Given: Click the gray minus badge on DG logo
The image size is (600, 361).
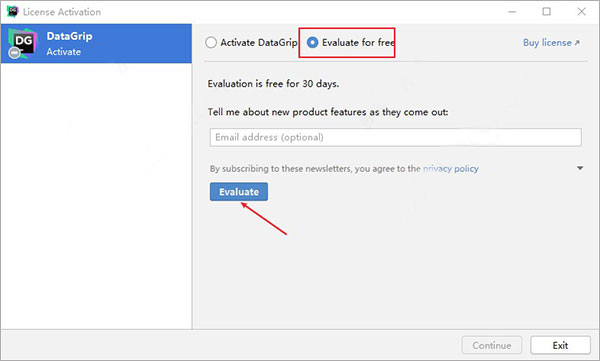Looking at the screenshot, I should tap(15, 53).
